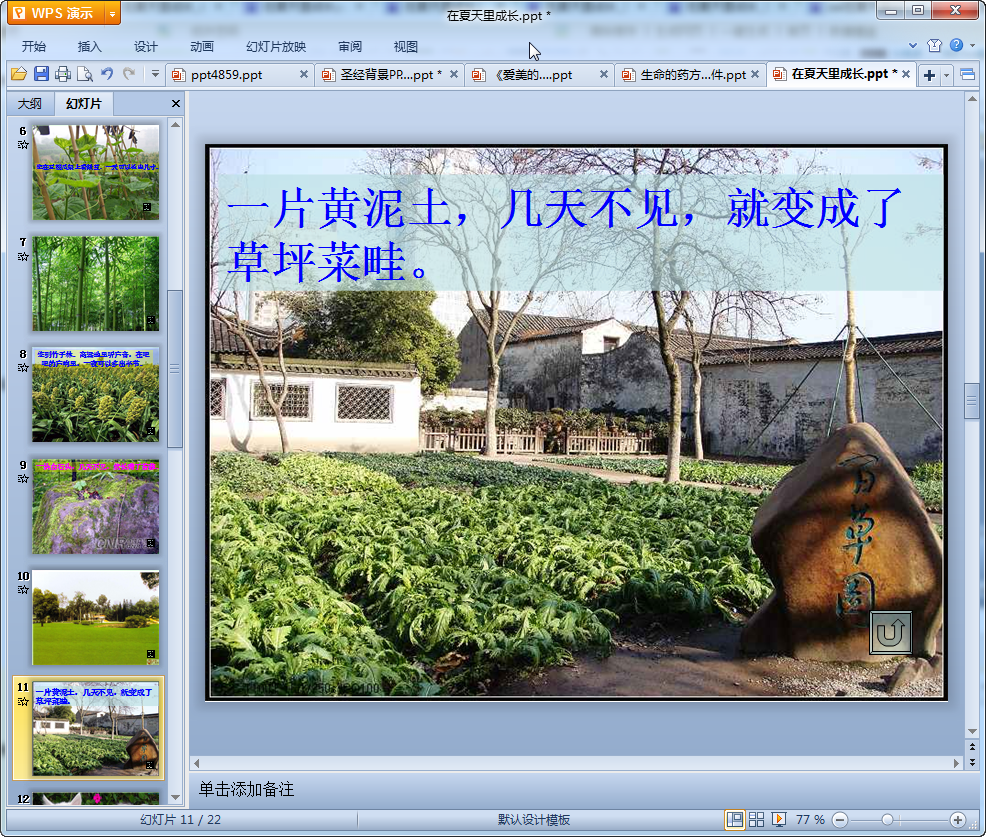This screenshot has height=837, width=986.
Task: Click the 单击添加备注 notes field
Action: (x=579, y=789)
